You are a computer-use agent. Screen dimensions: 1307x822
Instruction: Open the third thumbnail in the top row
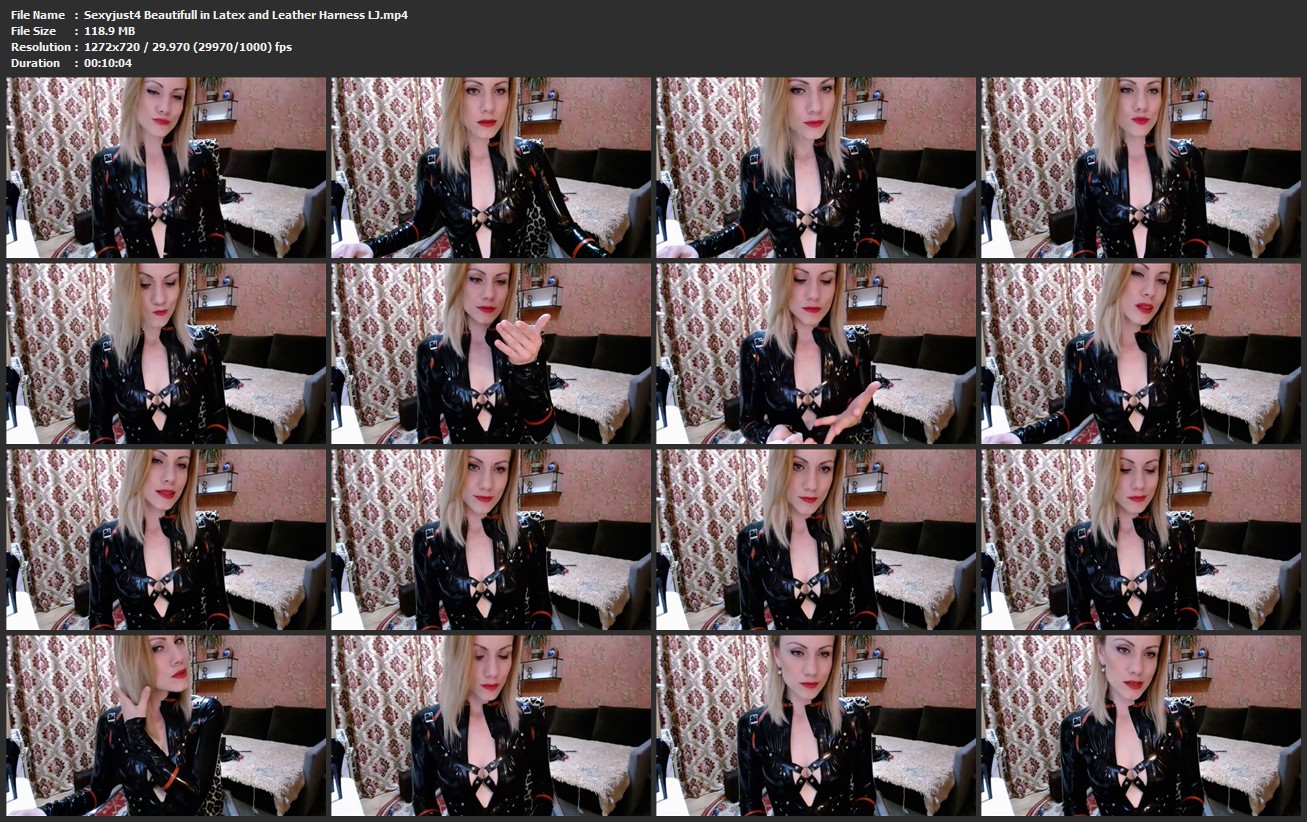tap(817, 168)
